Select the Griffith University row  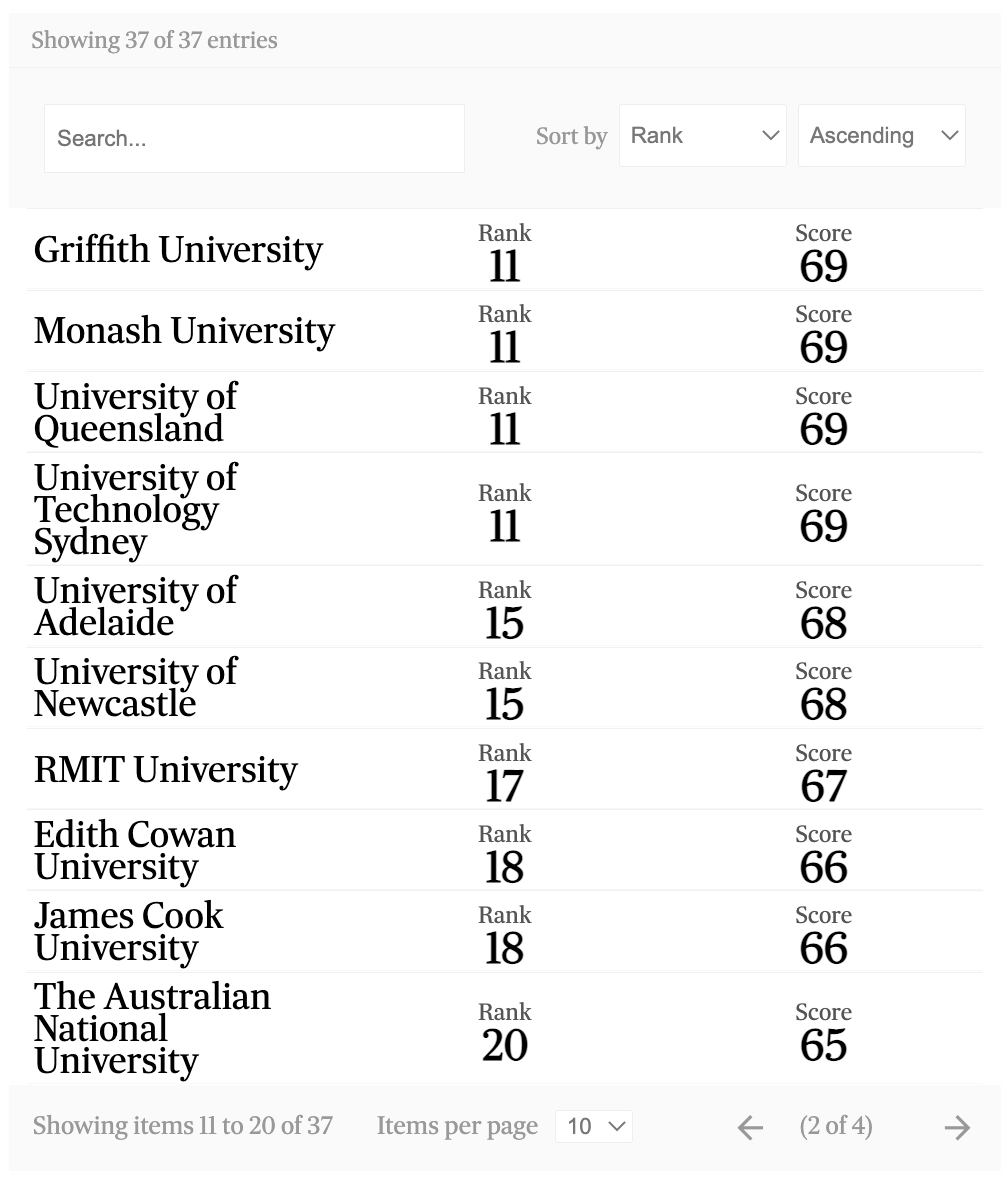tap(179, 250)
